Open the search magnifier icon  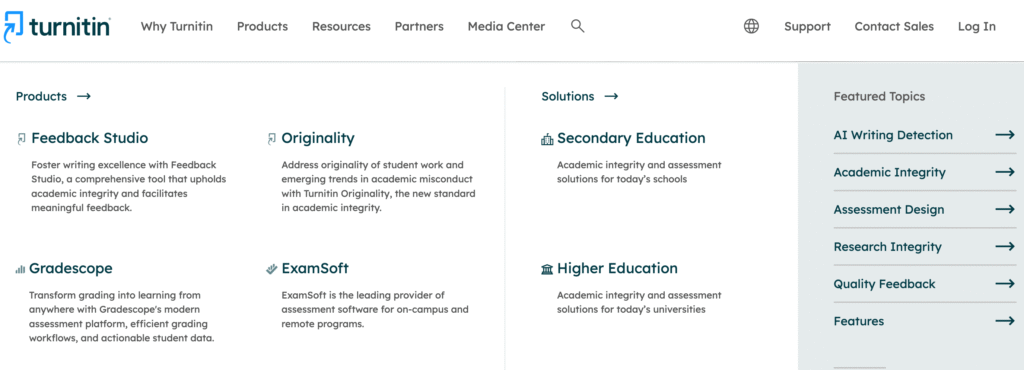click(577, 26)
